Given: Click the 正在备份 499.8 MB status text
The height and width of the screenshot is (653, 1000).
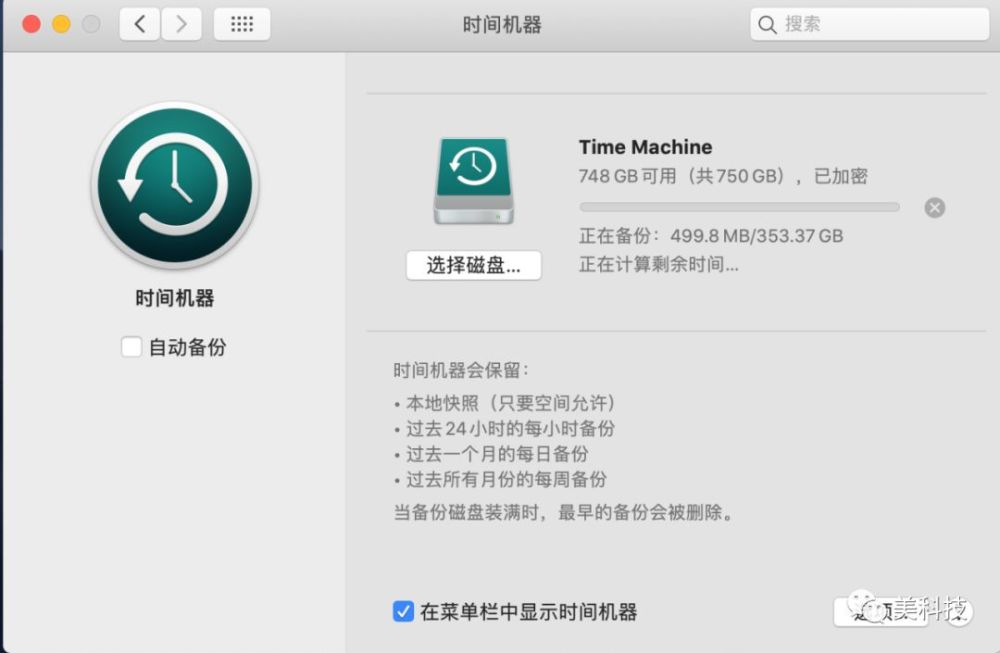Looking at the screenshot, I should pos(711,236).
